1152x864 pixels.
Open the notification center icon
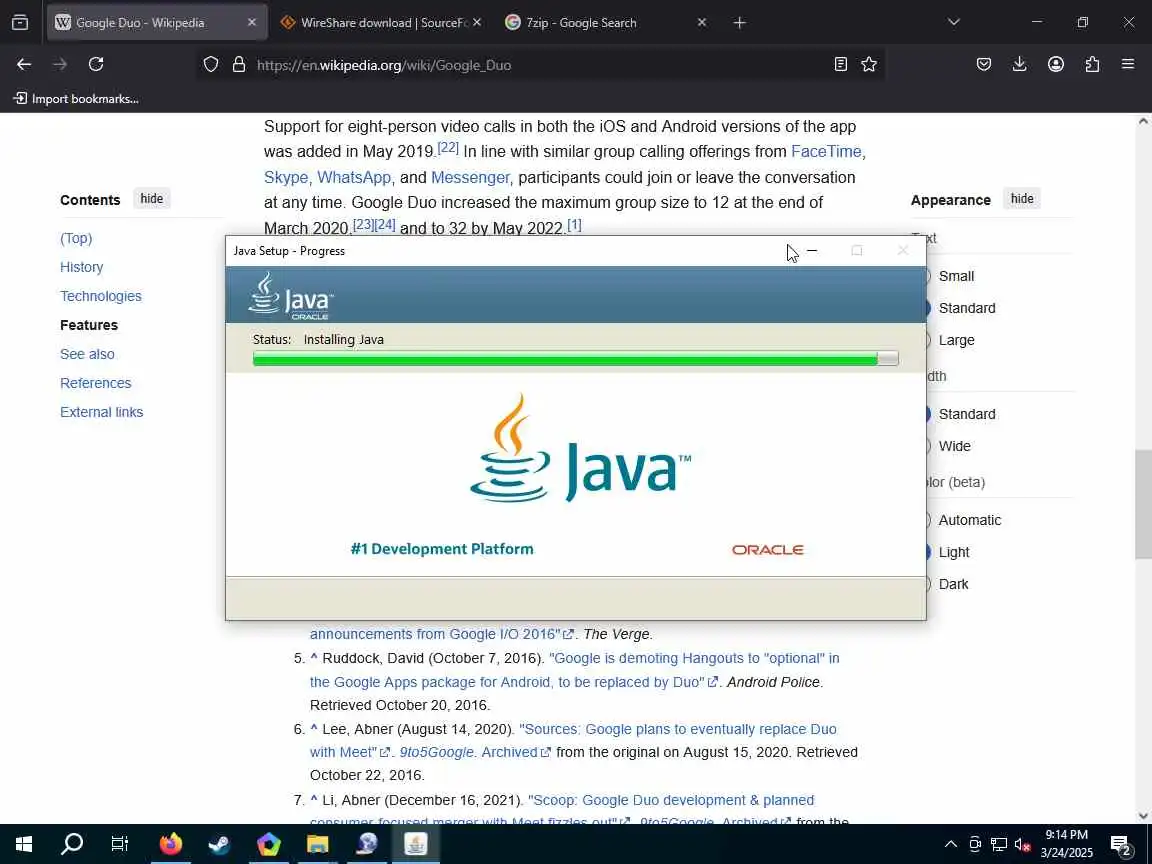click(x=1121, y=845)
